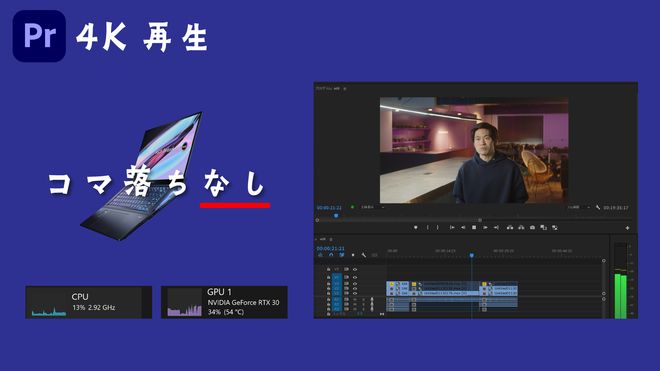
Task: Enable voice-over record on track A1
Action: click(372, 299)
